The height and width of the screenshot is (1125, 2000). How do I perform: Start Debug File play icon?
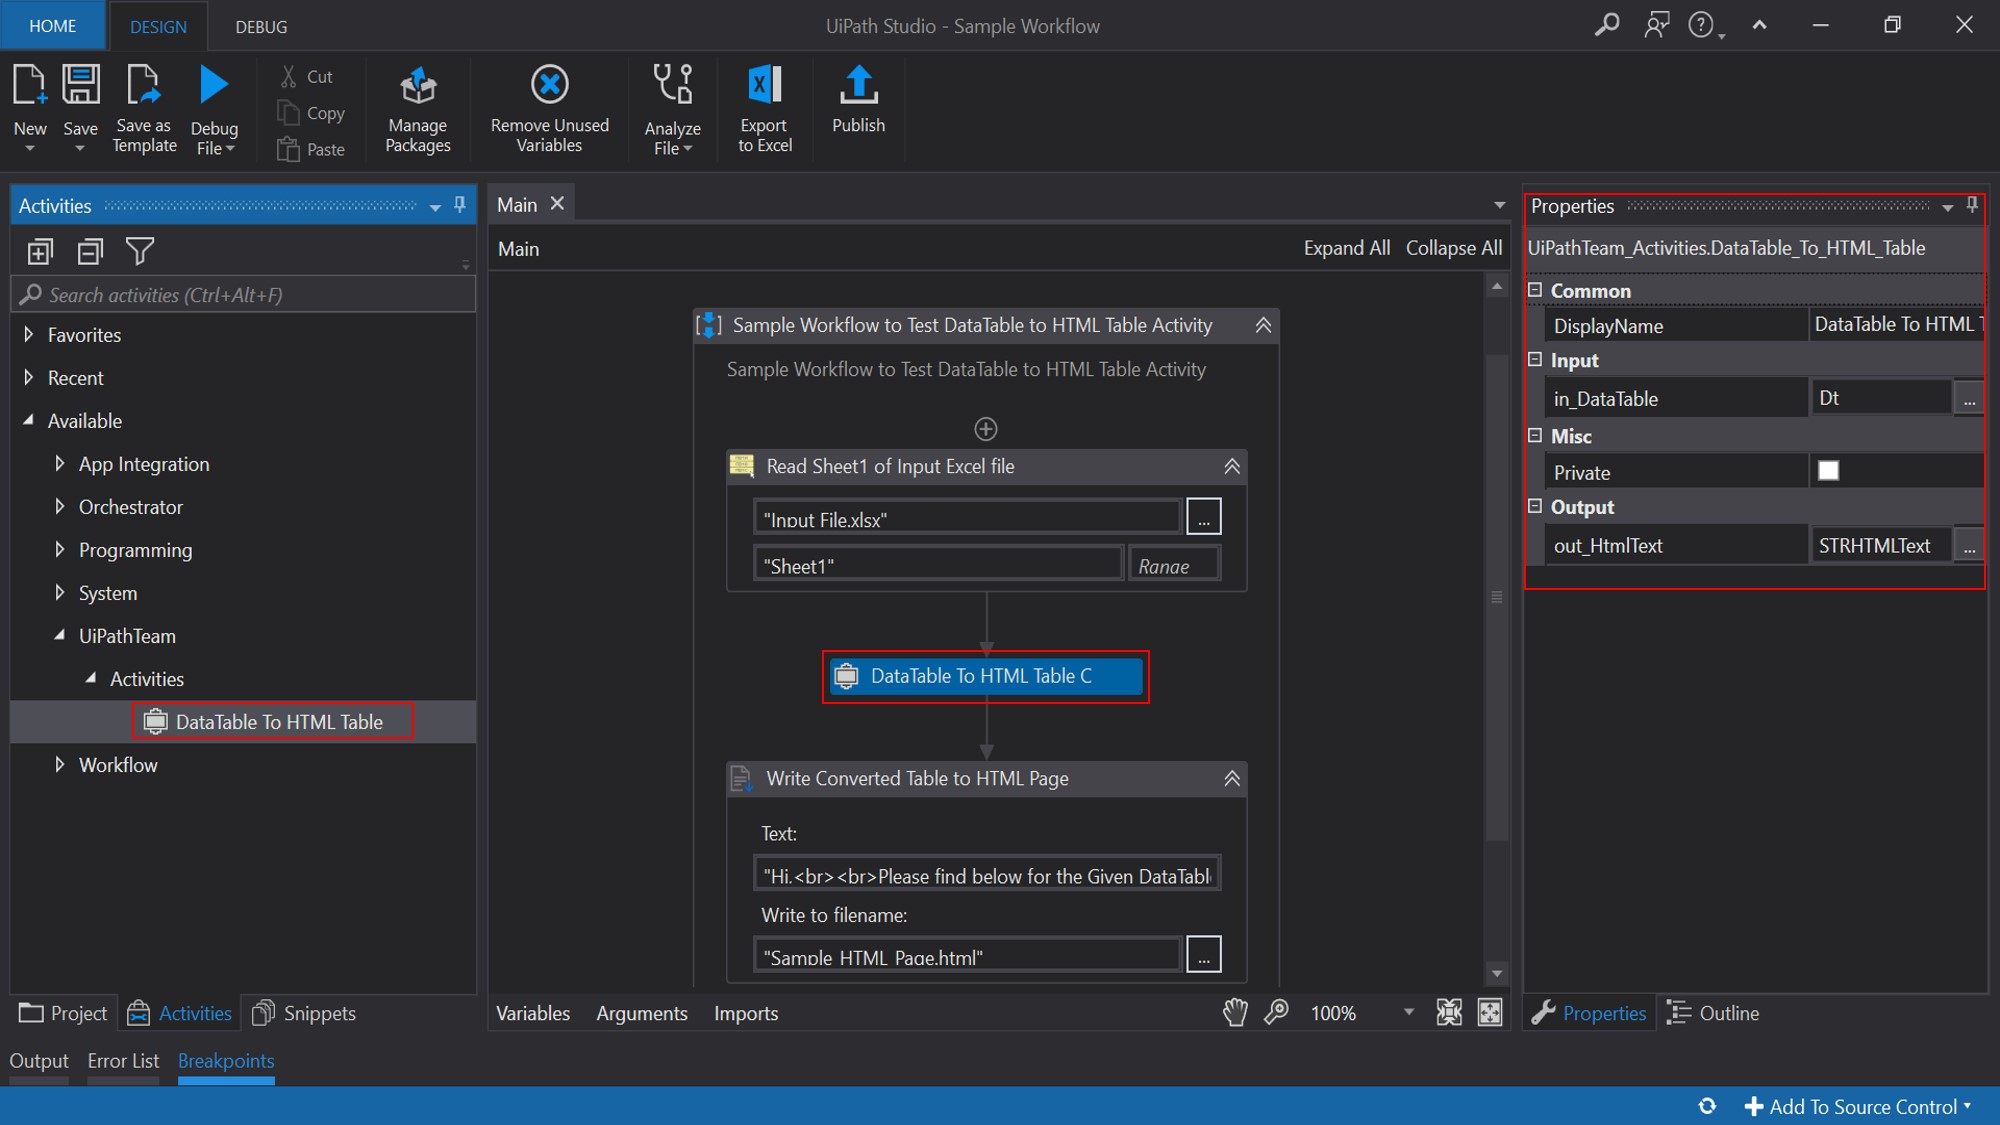[x=214, y=85]
